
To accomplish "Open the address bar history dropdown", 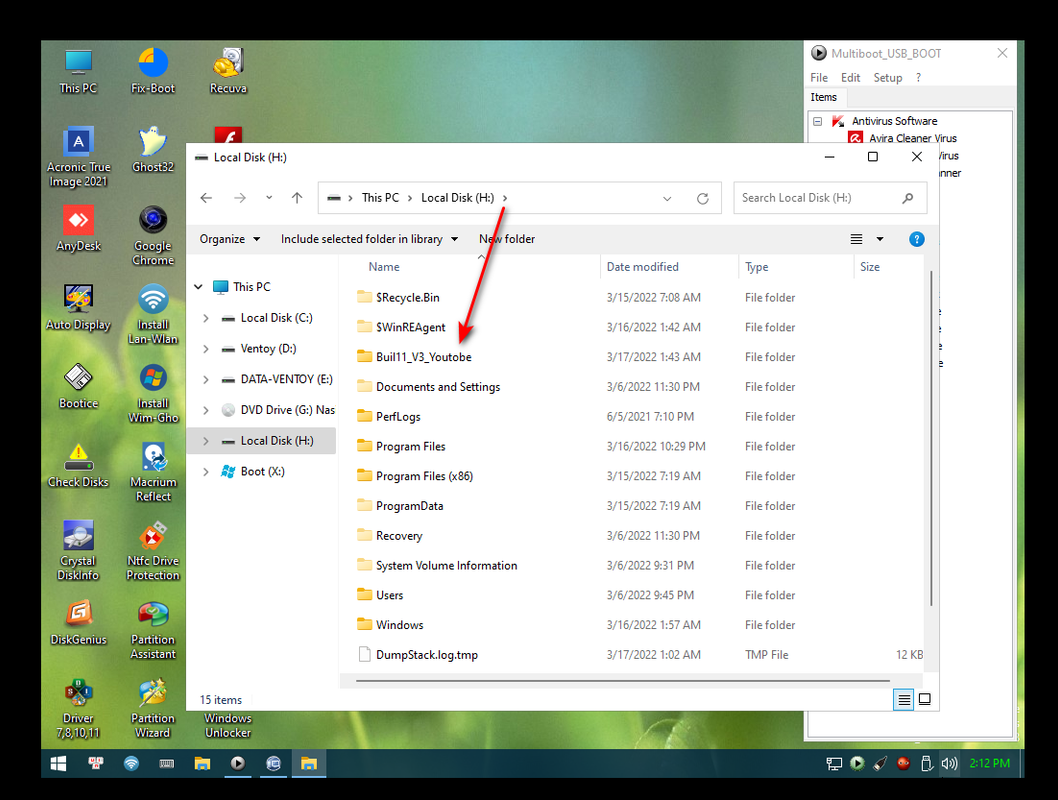I will (x=667, y=198).
